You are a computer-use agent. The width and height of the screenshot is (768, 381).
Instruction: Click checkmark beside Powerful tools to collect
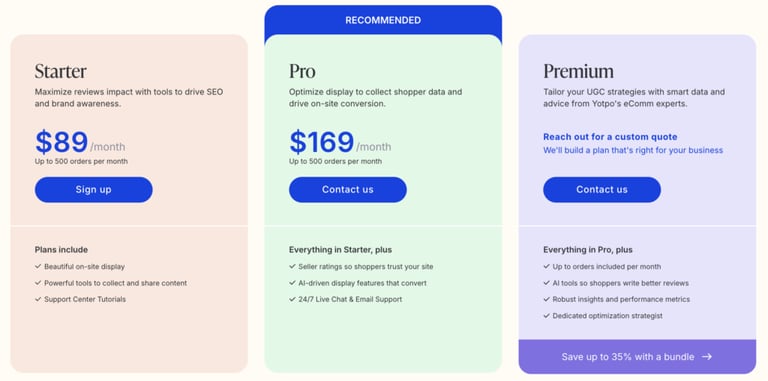[x=38, y=283]
